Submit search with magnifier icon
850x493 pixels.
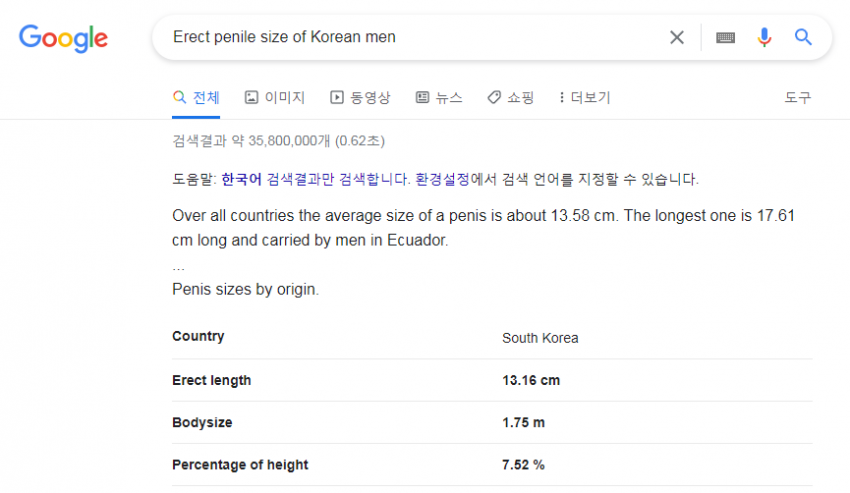(803, 37)
